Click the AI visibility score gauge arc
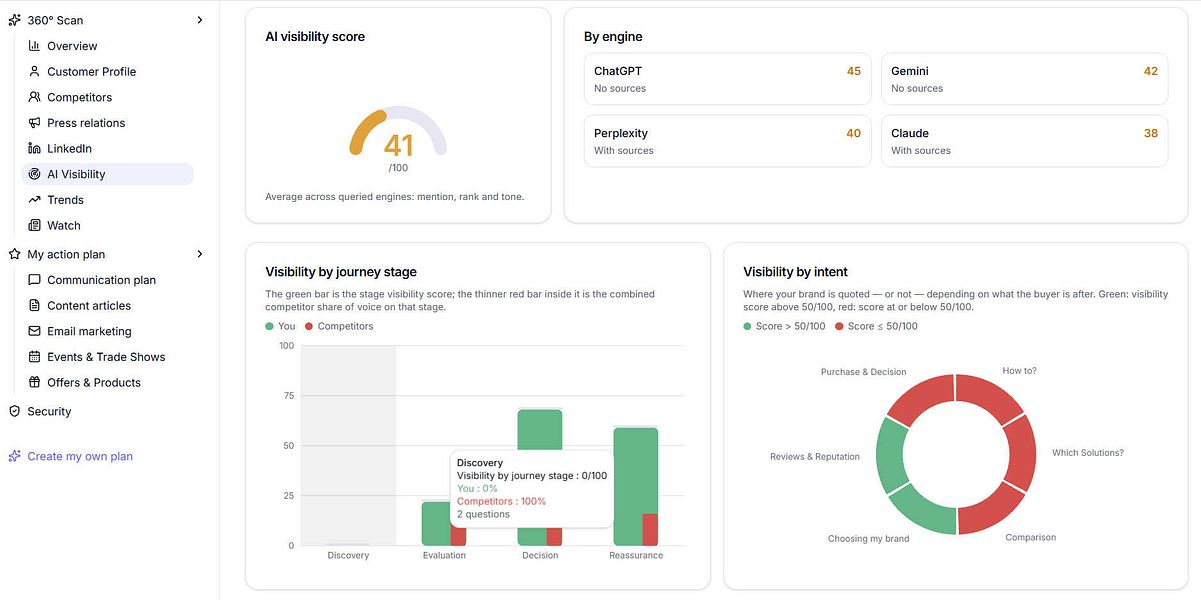 point(398,130)
